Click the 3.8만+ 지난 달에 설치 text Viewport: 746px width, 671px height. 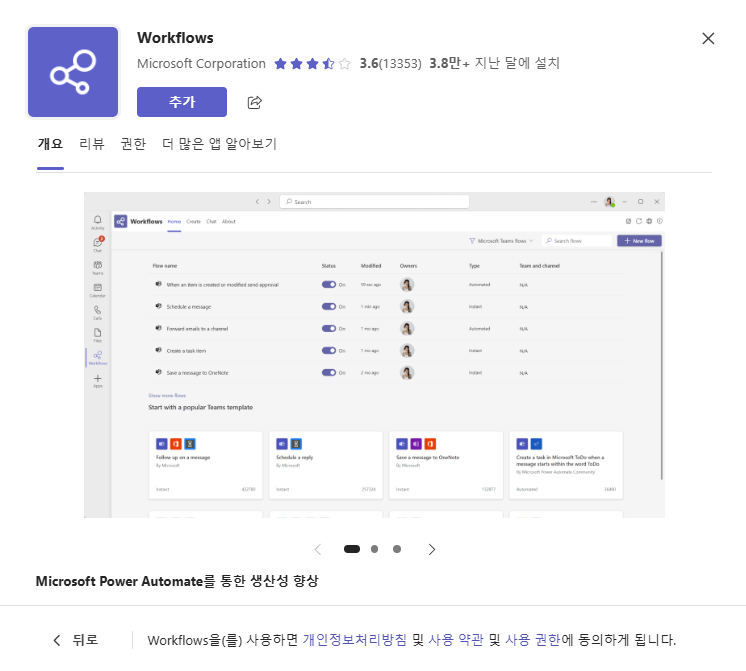click(x=494, y=63)
